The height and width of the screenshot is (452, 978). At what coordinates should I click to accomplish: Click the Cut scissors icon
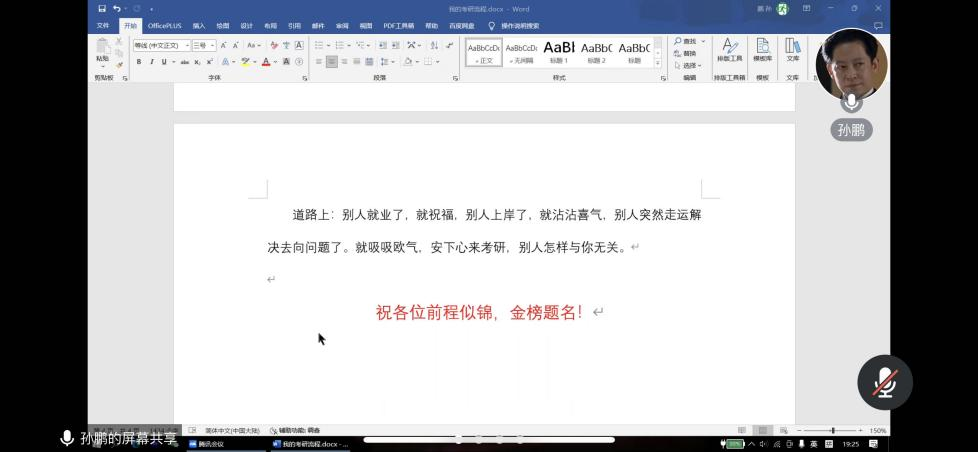(119, 41)
